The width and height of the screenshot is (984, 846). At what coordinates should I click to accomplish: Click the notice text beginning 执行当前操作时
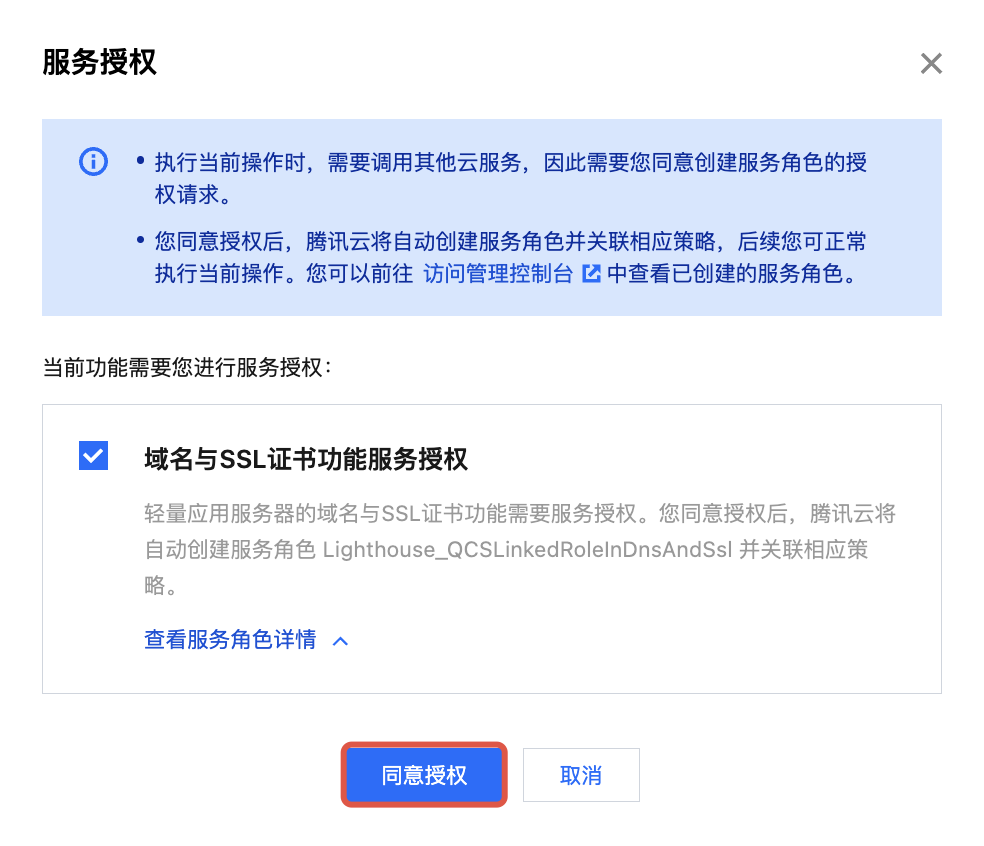(511, 178)
